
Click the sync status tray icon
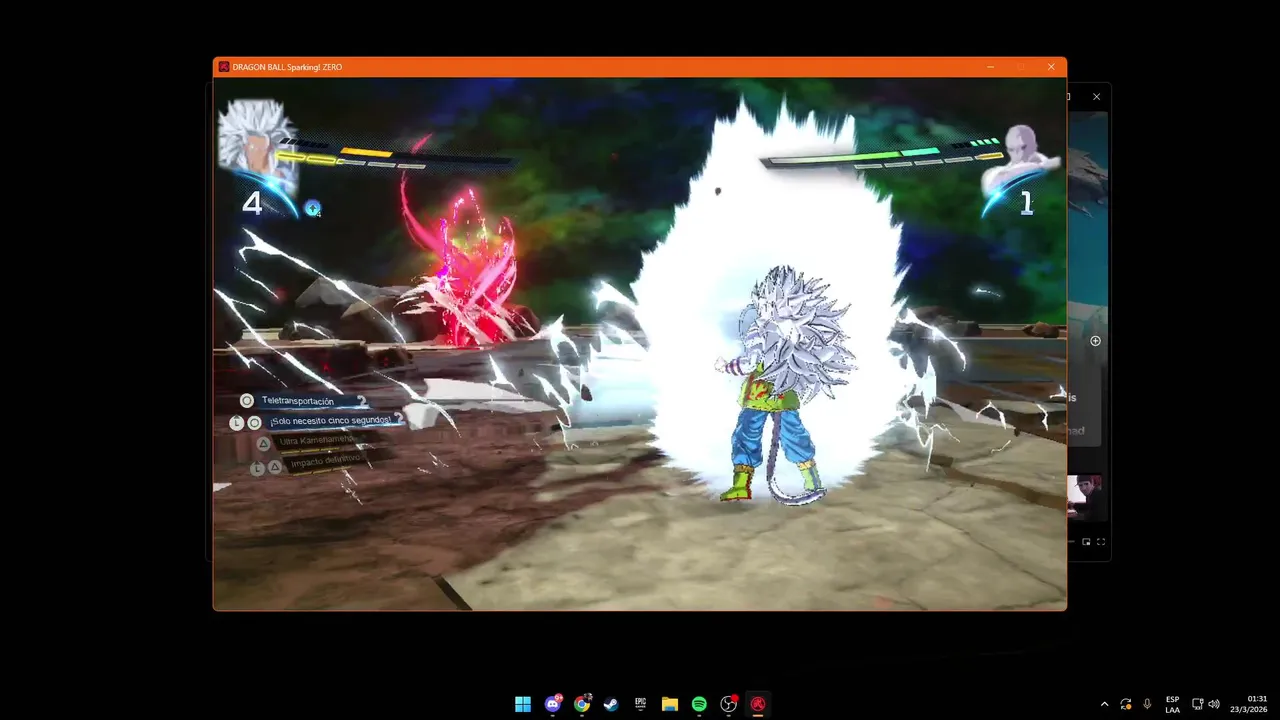pos(1126,704)
